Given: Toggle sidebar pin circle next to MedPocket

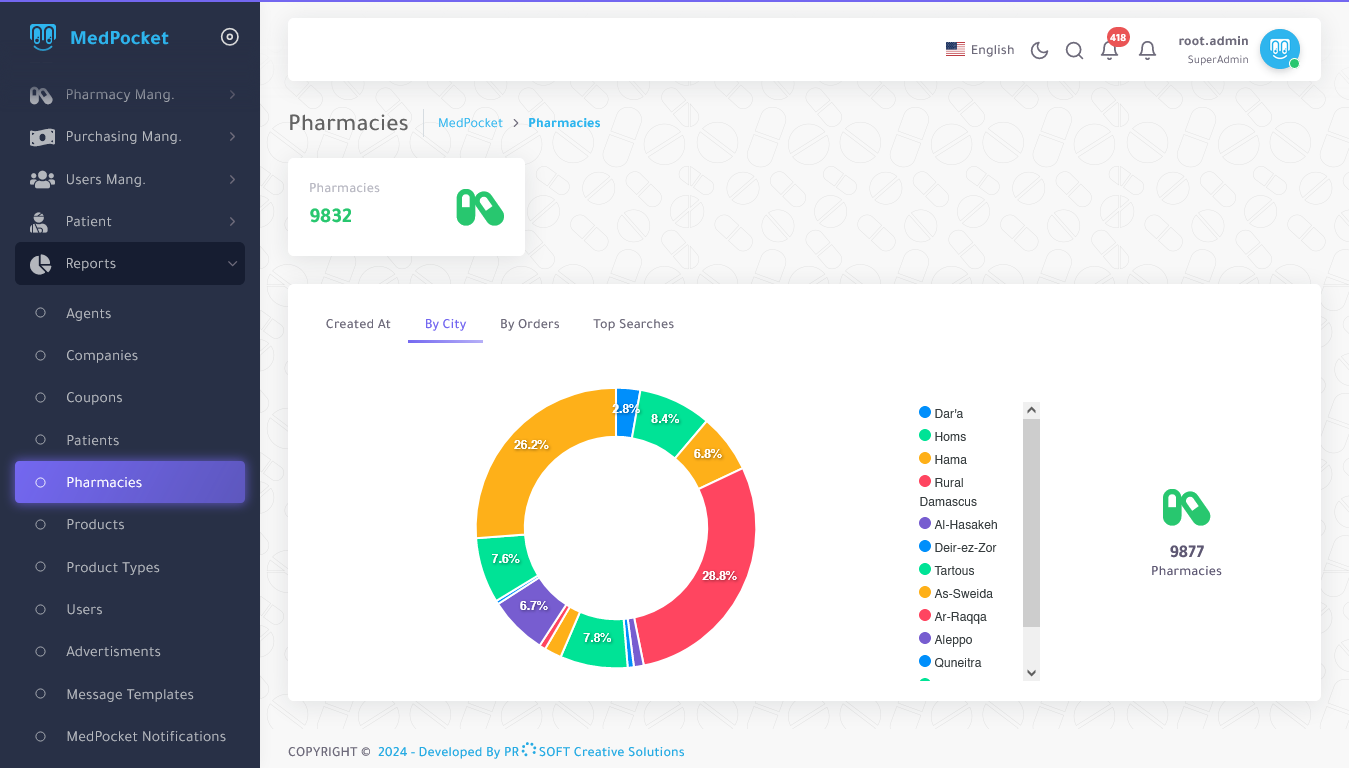Looking at the screenshot, I should click(x=229, y=37).
